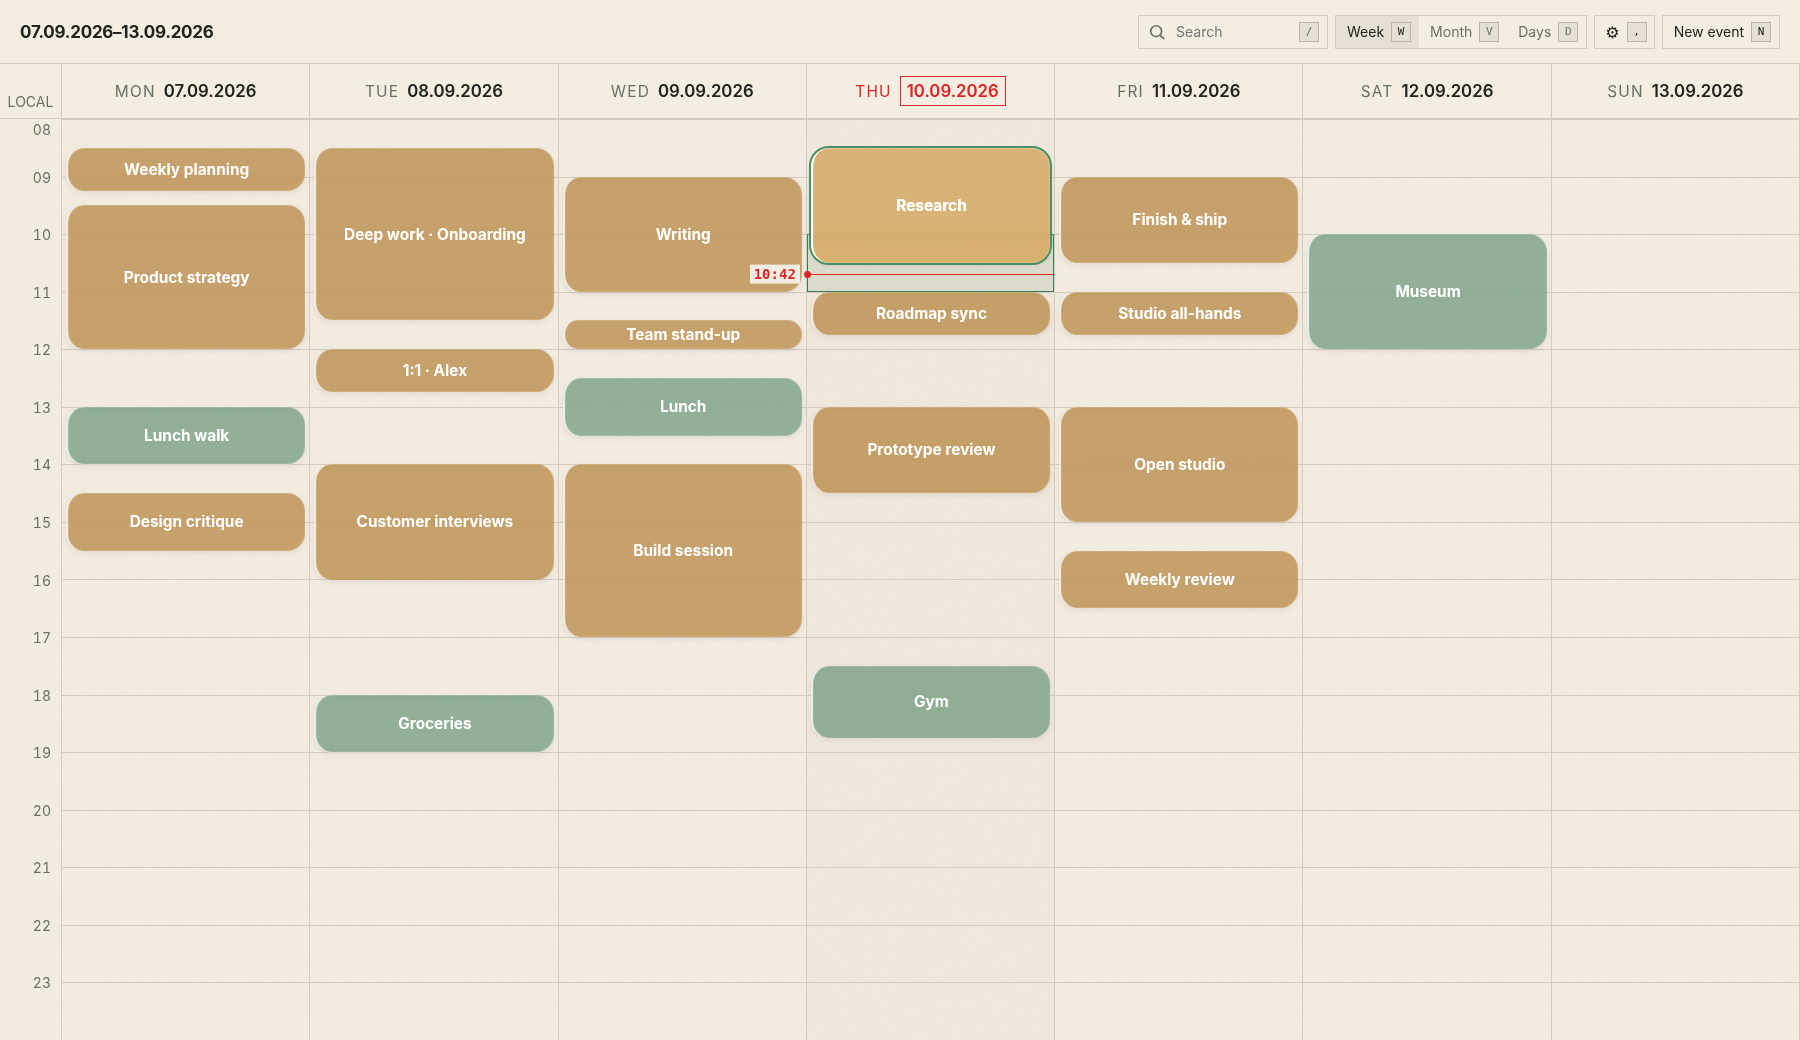Create a New event

point(1720,32)
